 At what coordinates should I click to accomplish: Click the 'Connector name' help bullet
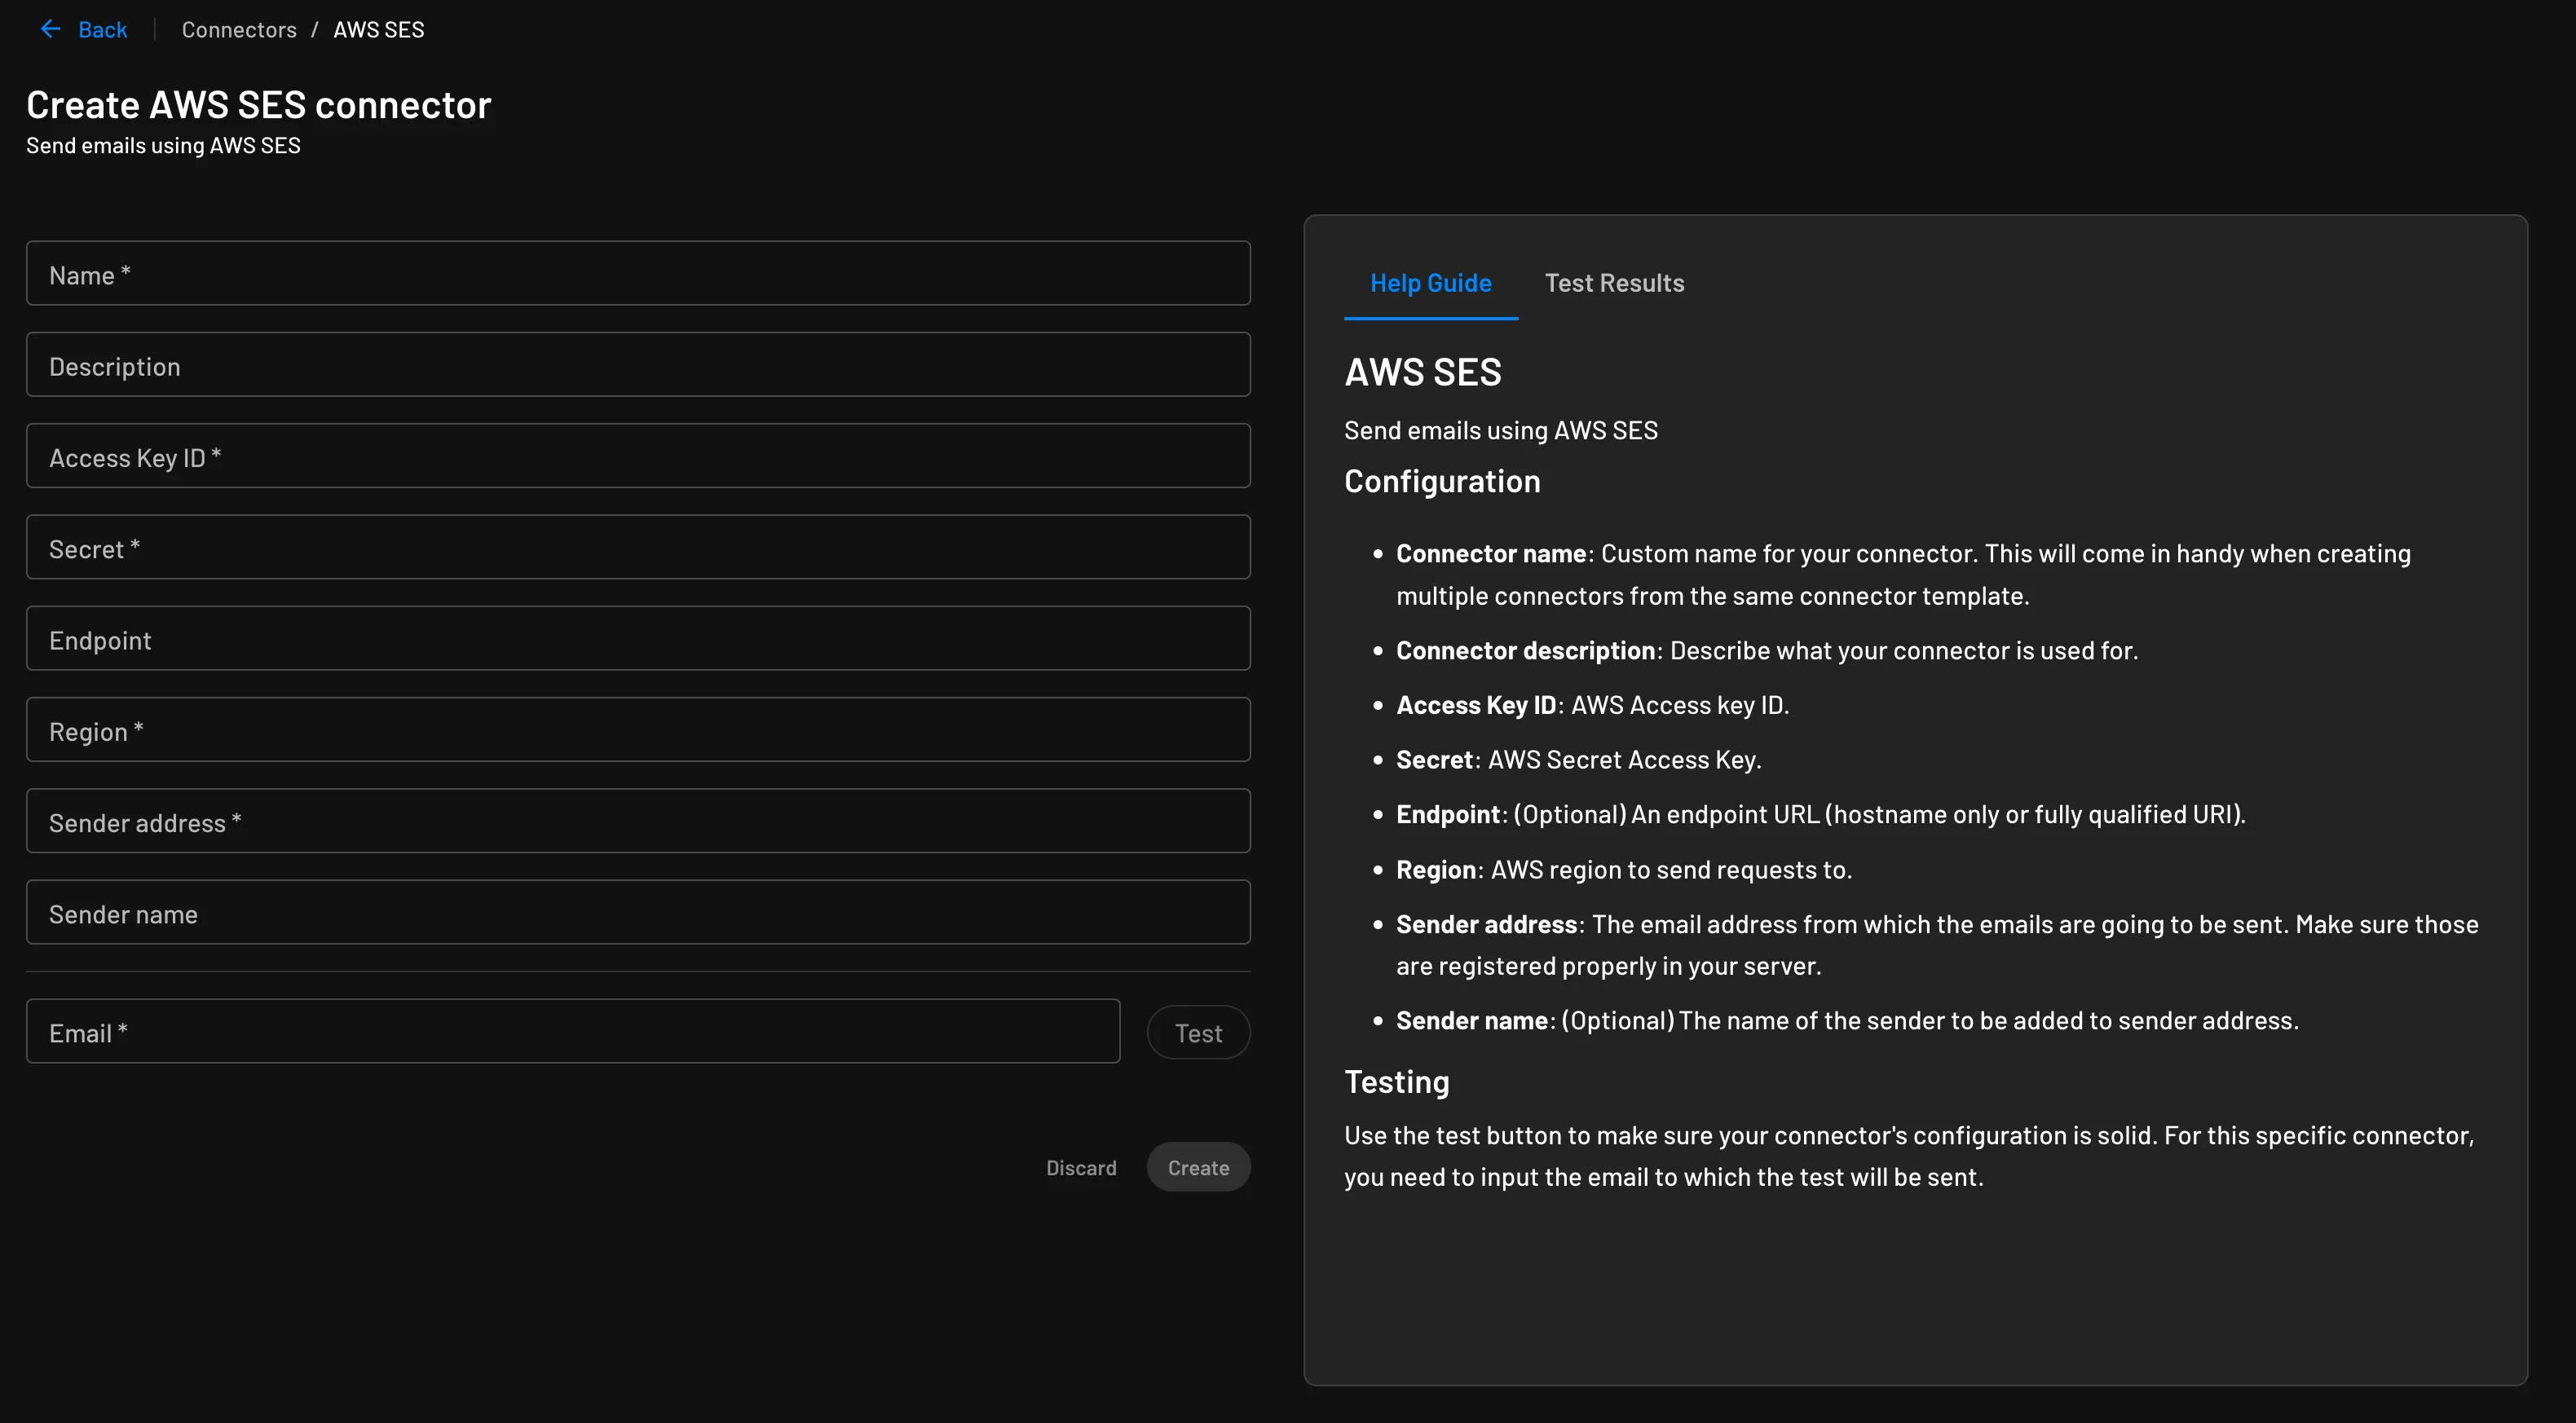tap(1904, 574)
